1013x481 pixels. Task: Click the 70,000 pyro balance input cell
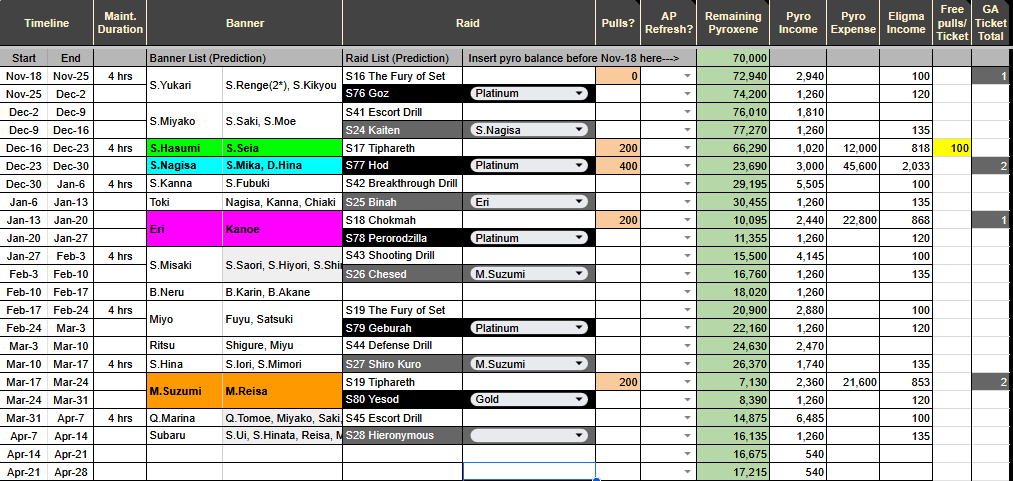click(734, 58)
